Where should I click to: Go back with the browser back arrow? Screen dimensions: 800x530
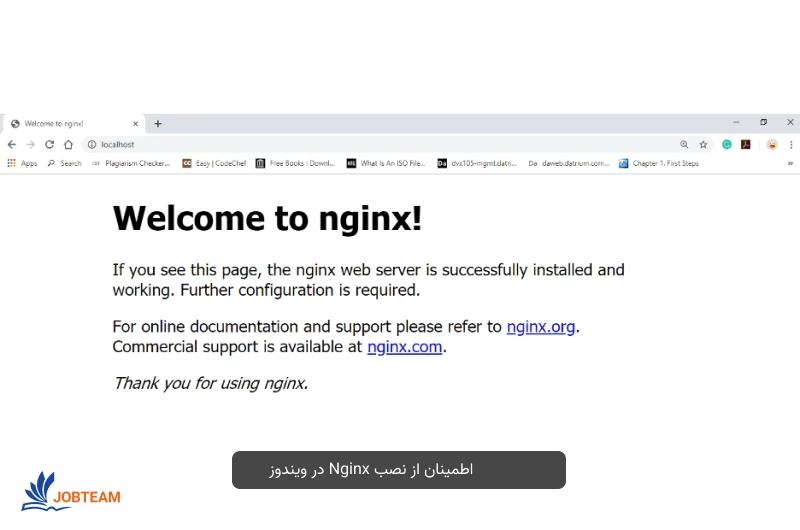pos(12,144)
